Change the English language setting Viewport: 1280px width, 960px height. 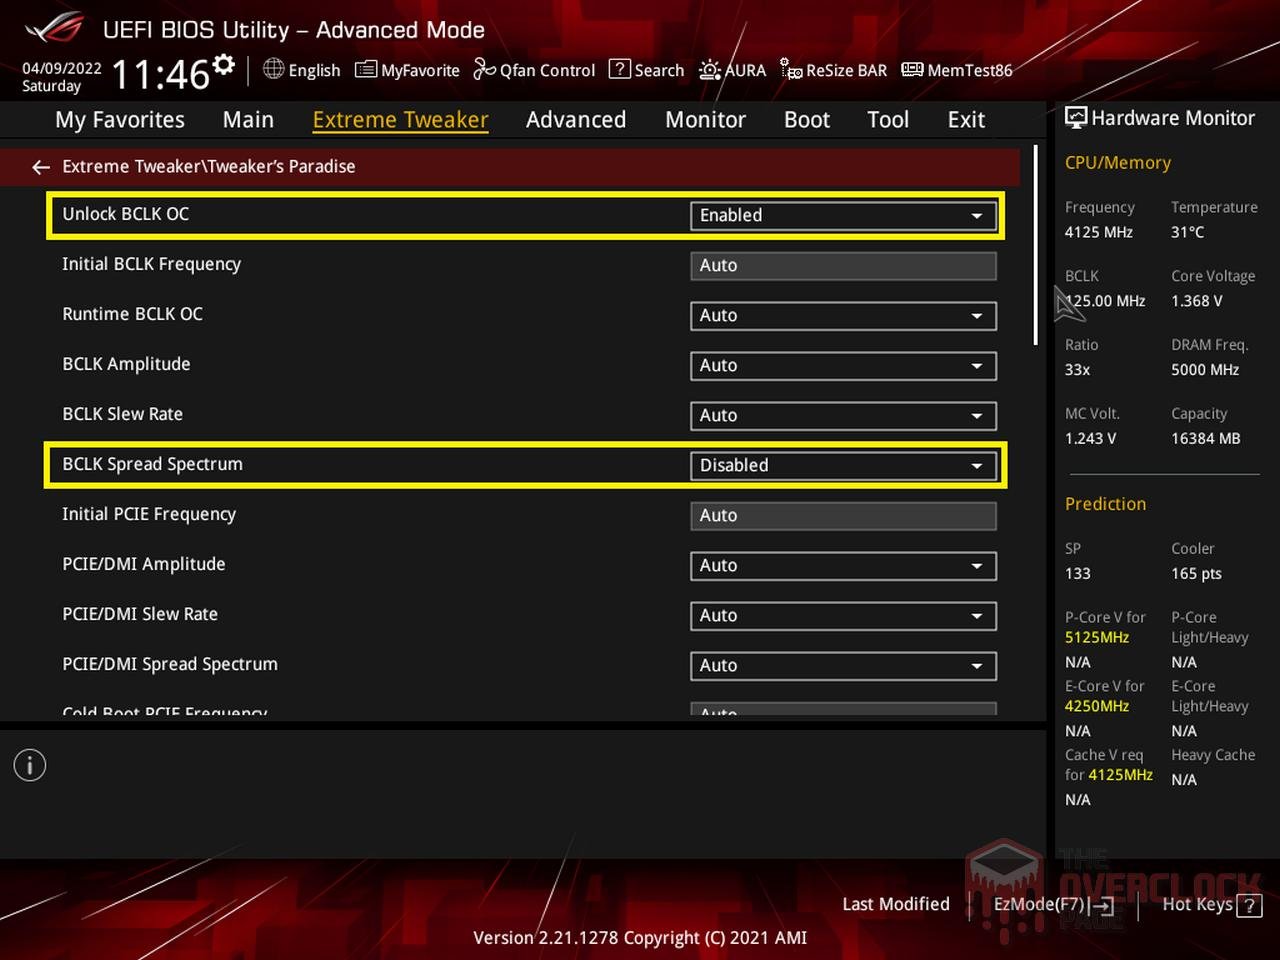click(301, 70)
